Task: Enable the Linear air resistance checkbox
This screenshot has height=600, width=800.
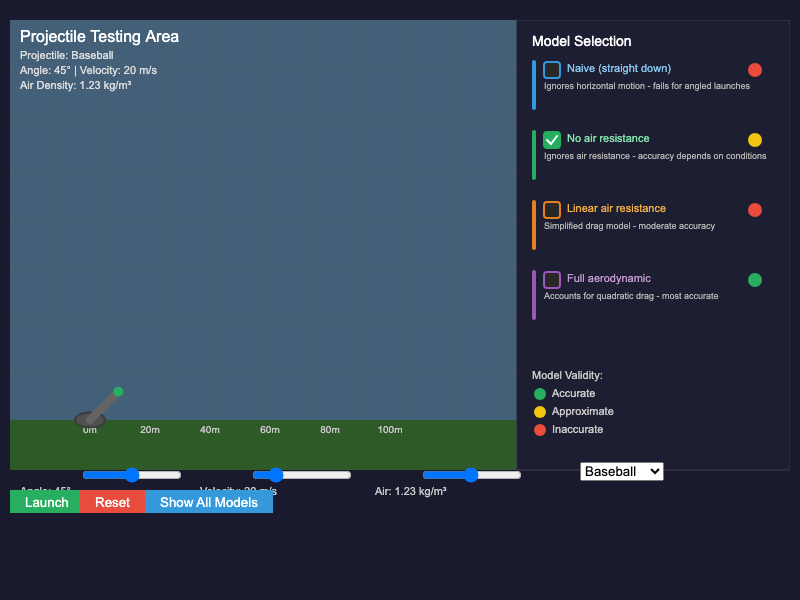Action: coord(552,210)
